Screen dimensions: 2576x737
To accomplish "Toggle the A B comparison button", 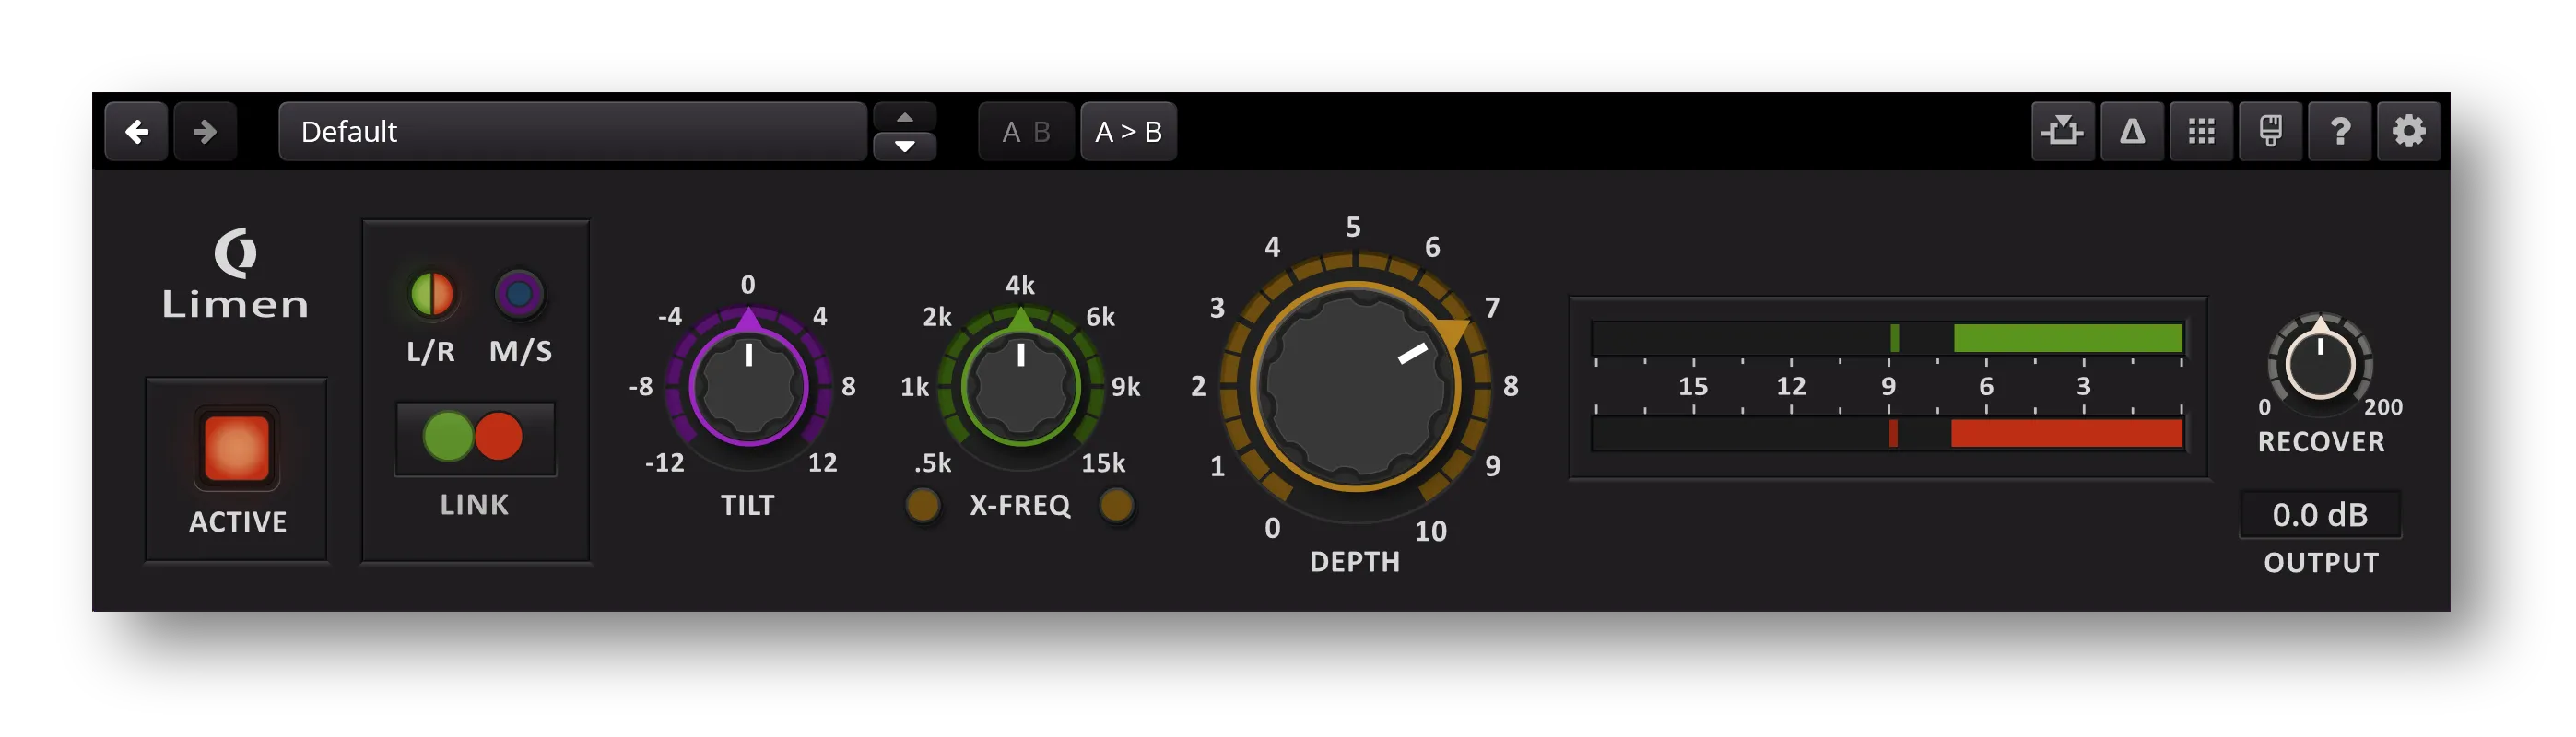I will click(1026, 131).
